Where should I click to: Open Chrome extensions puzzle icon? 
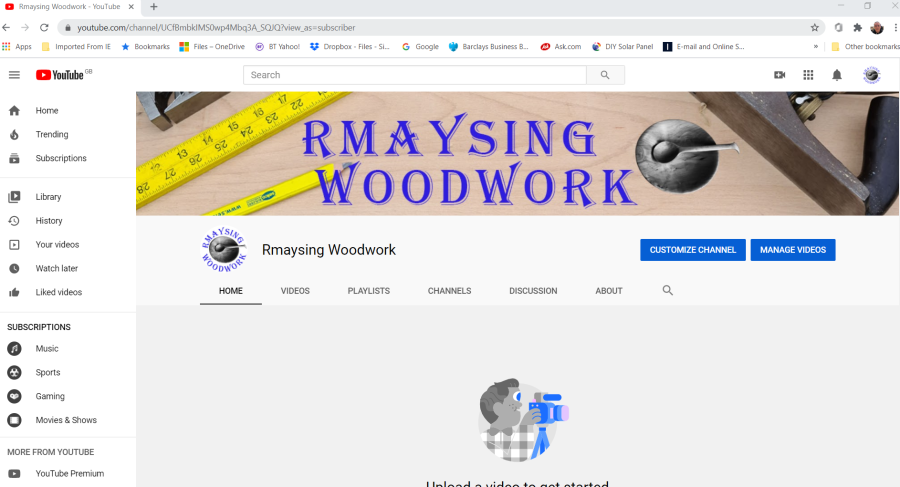point(857,28)
